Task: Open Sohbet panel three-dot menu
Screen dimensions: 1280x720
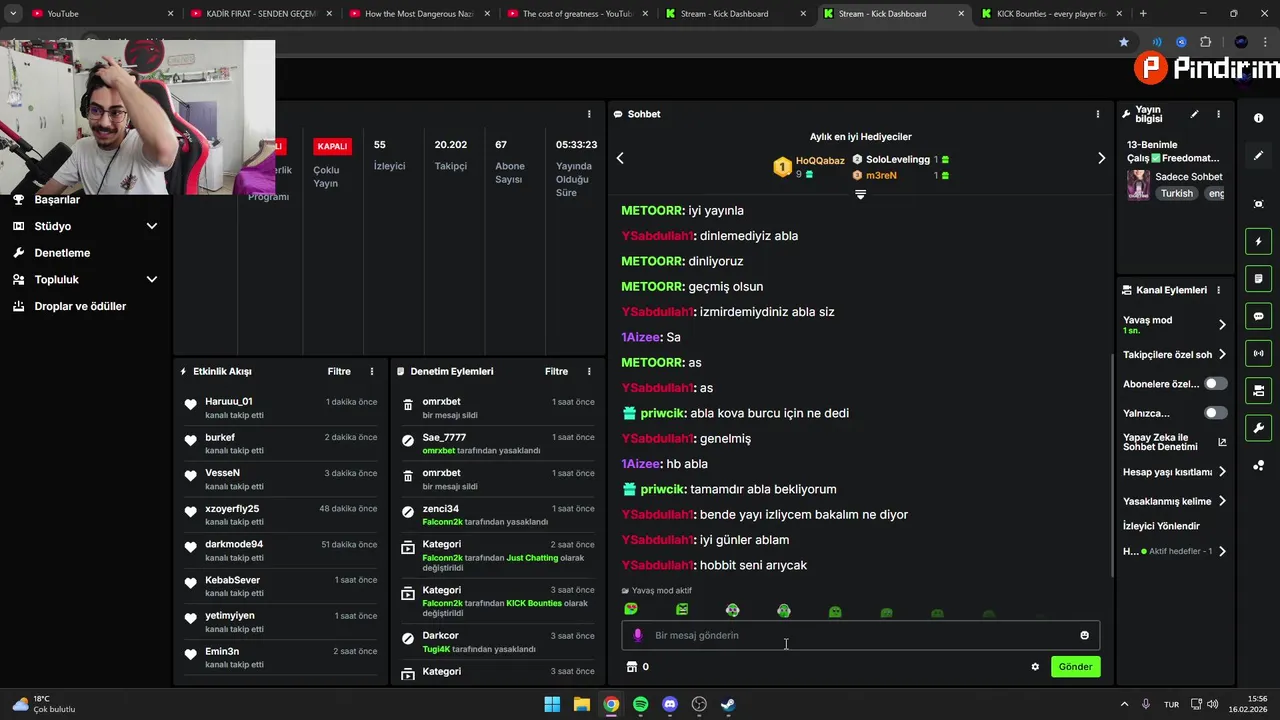Action: click(1098, 114)
